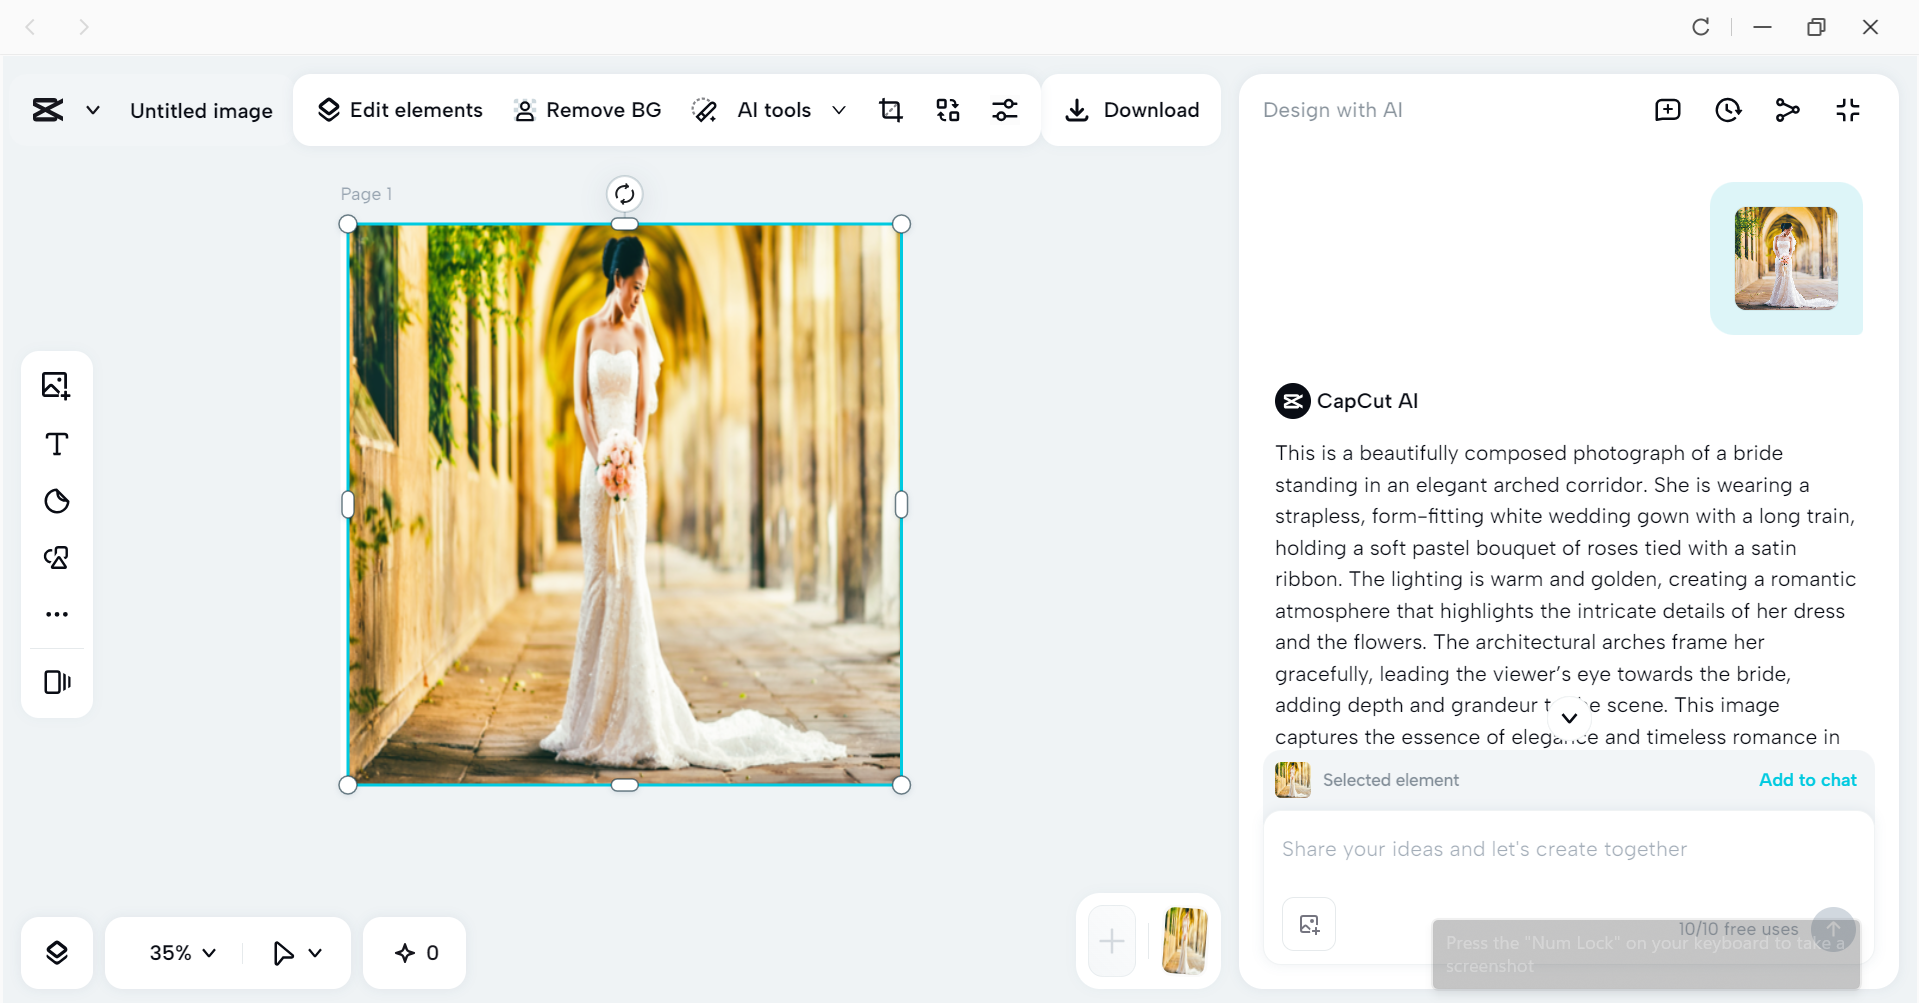Open the mockup tool at sidebar bottom
This screenshot has width=1919, height=1003.
pos(57,682)
